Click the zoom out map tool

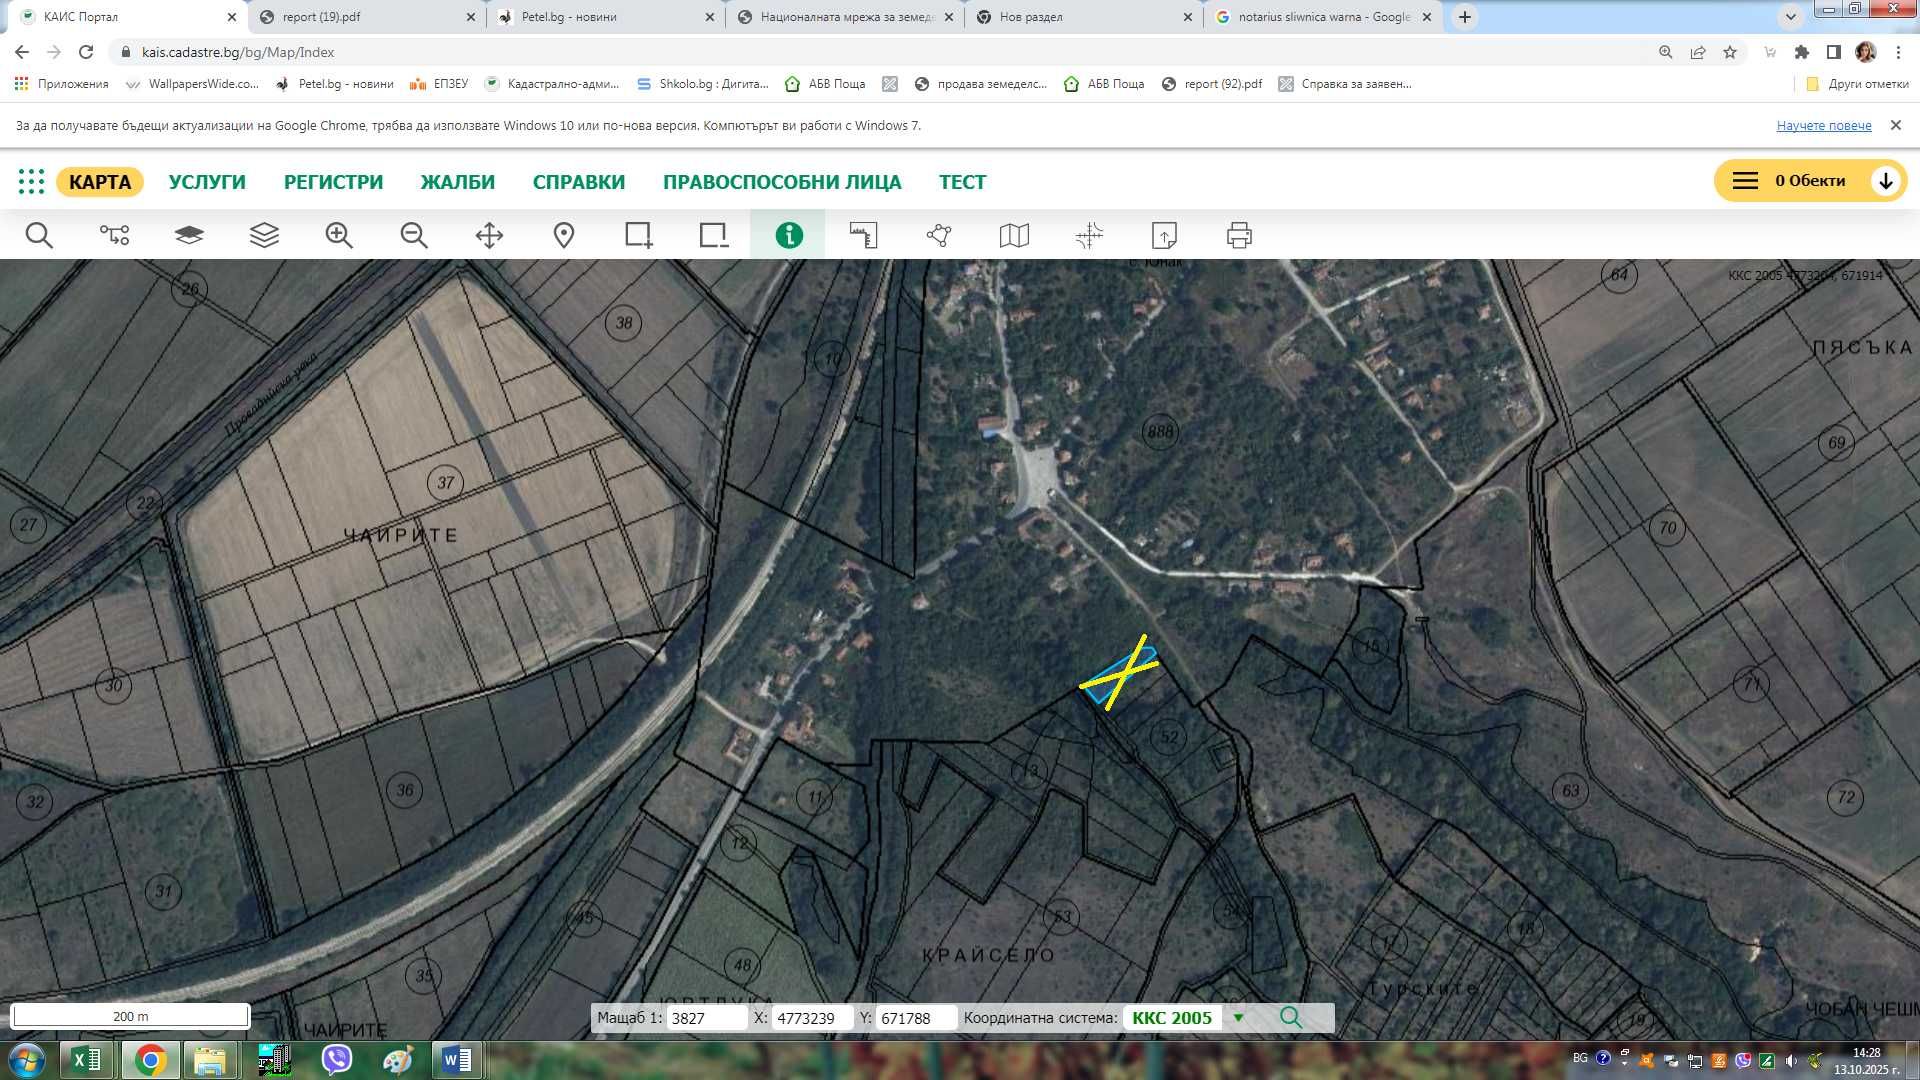click(x=414, y=236)
